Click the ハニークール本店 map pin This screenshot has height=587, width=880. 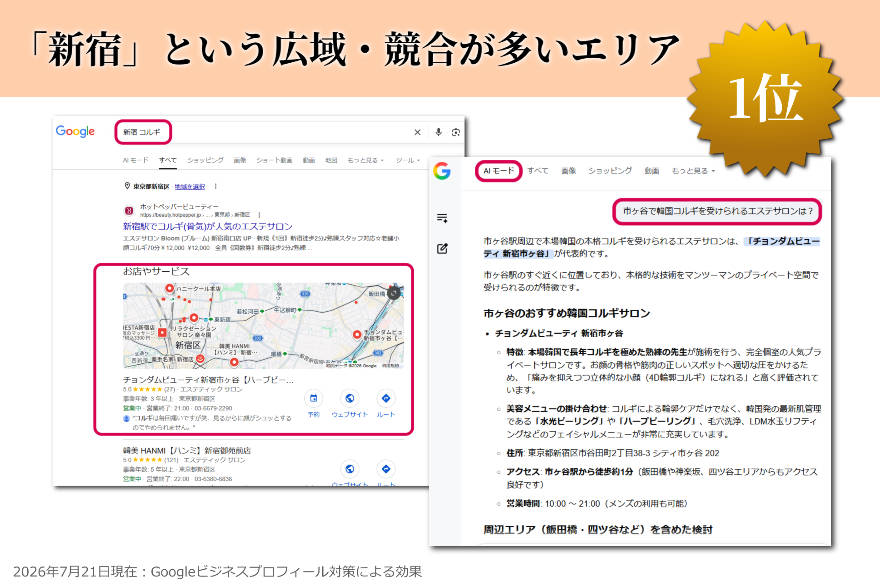pos(169,288)
